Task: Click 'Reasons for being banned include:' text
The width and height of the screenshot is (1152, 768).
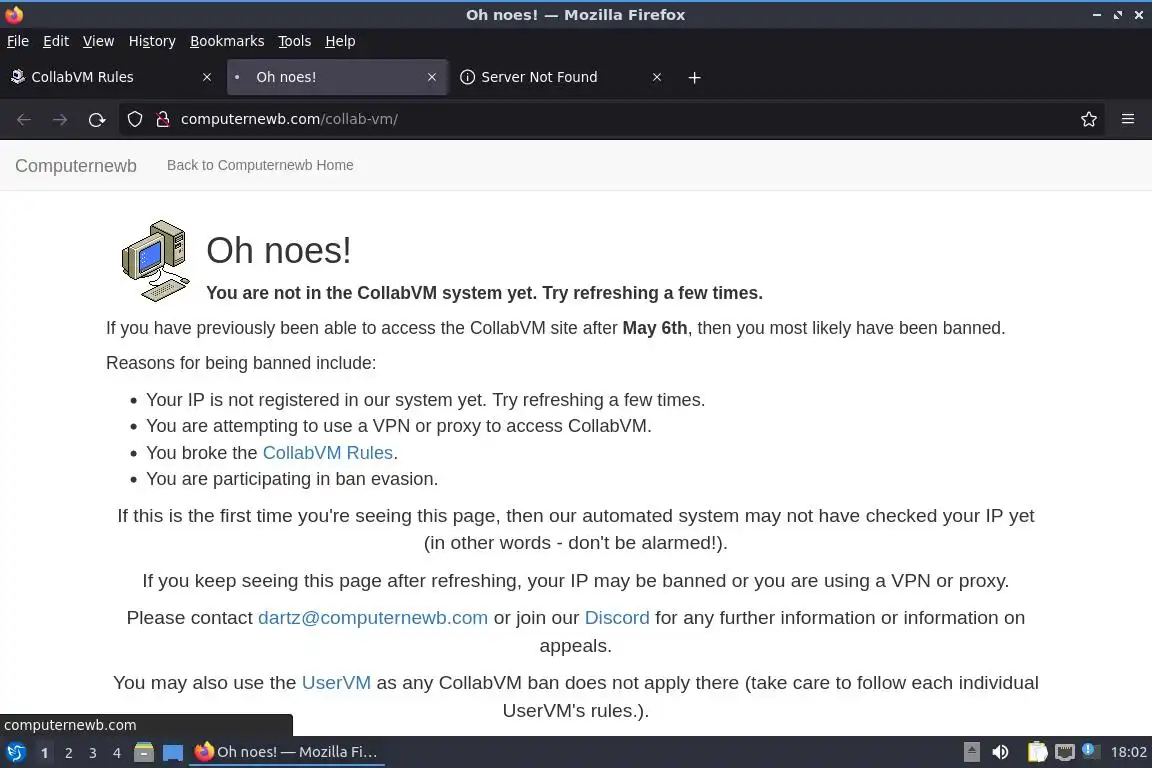Action: [241, 363]
